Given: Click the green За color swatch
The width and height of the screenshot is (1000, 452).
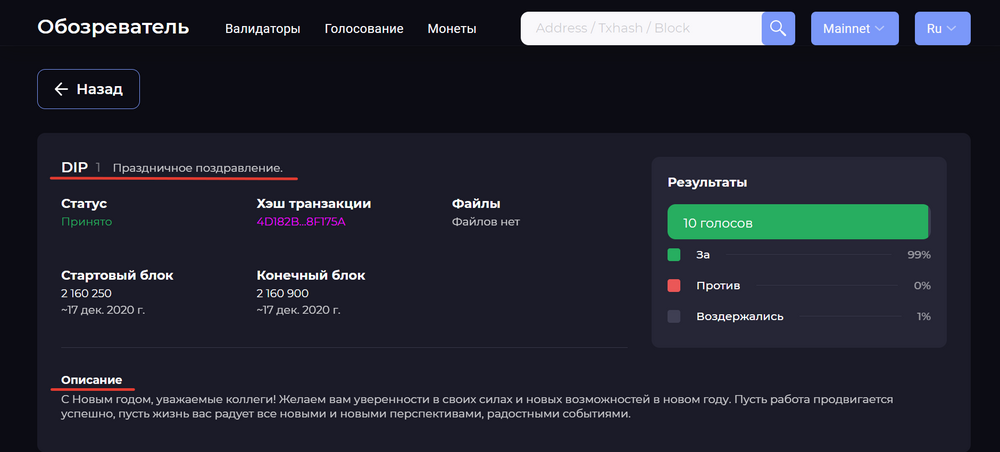Looking at the screenshot, I should coord(674,255).
